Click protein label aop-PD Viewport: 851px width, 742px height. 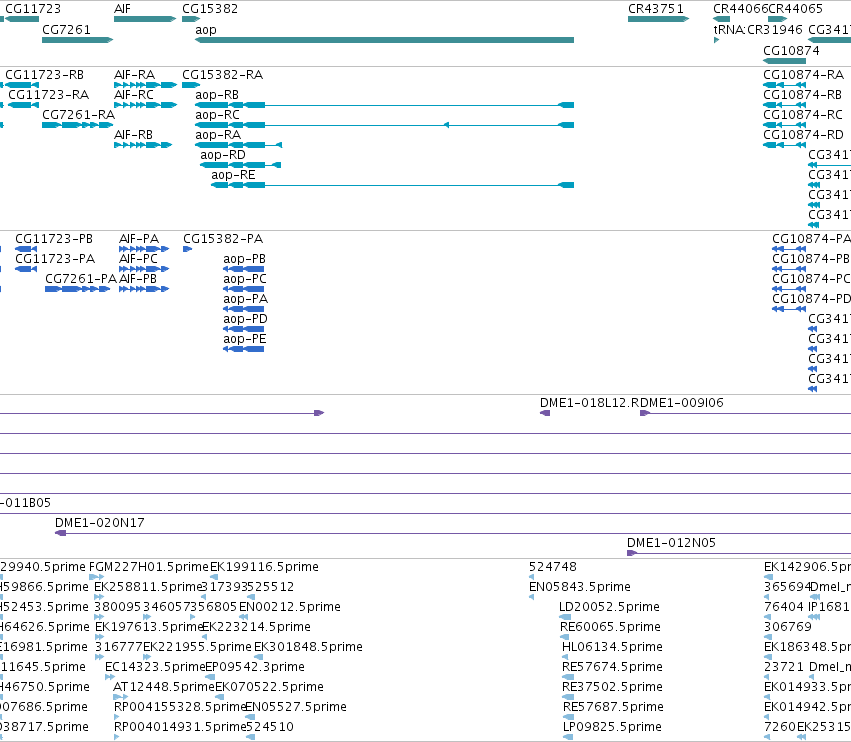[x=245, y=319]
